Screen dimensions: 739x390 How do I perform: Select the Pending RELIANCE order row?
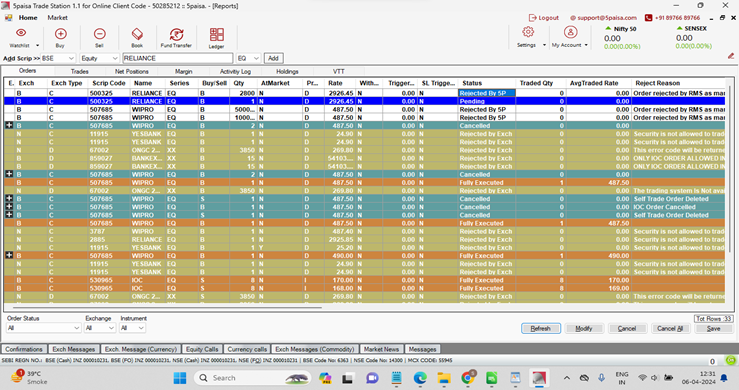[364, 101]
